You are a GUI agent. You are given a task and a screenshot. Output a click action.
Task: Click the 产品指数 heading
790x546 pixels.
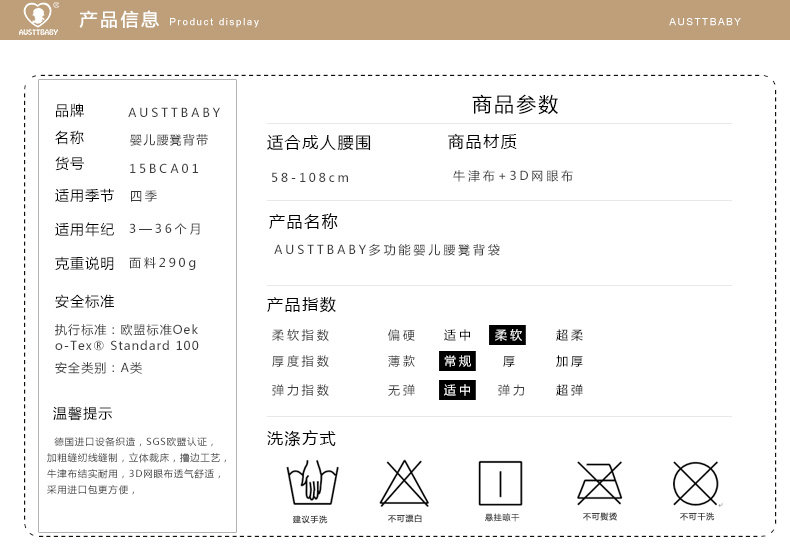[x=301, y=304]
